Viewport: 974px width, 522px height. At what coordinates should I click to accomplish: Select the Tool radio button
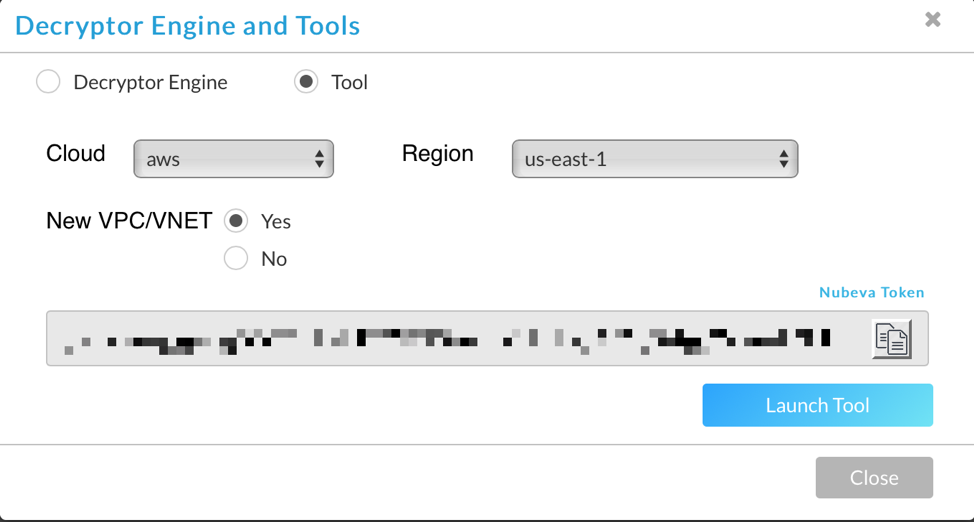pyautogui.click(x=306, y=82)
